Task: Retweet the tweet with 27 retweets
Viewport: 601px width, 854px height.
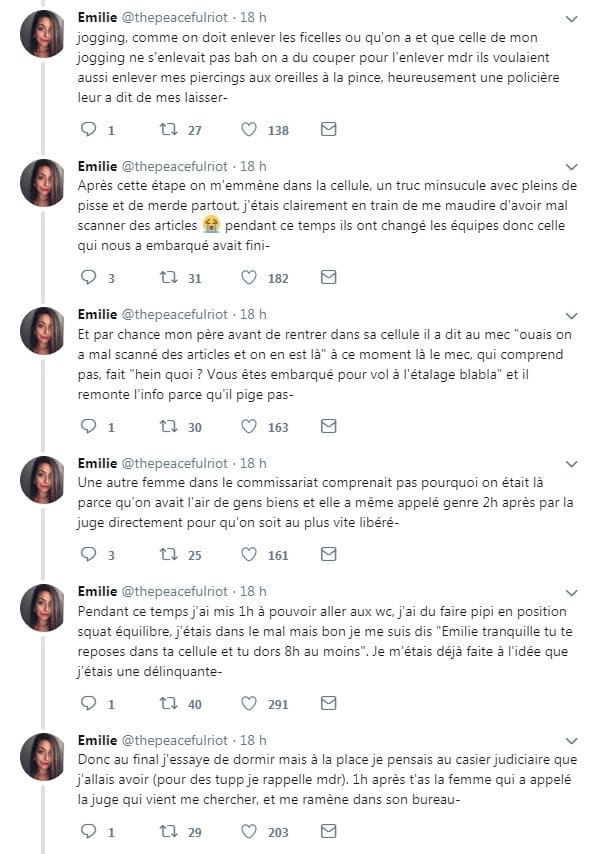Action: pos(169,130)
